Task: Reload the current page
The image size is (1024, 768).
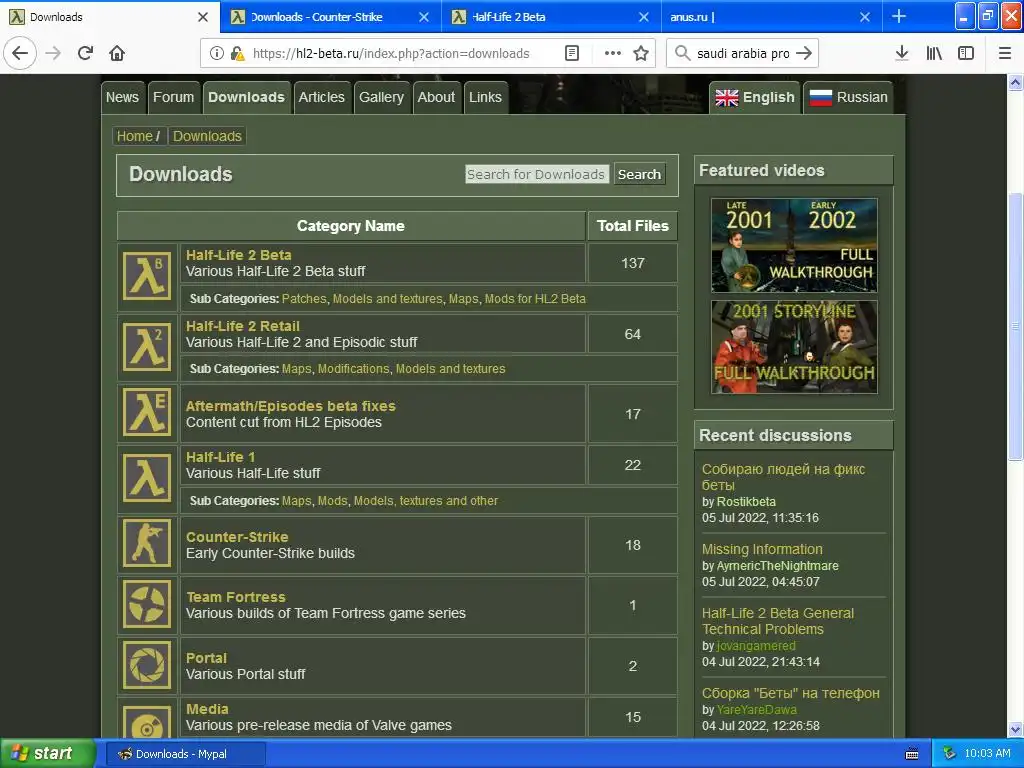Action: pos(86,53)
